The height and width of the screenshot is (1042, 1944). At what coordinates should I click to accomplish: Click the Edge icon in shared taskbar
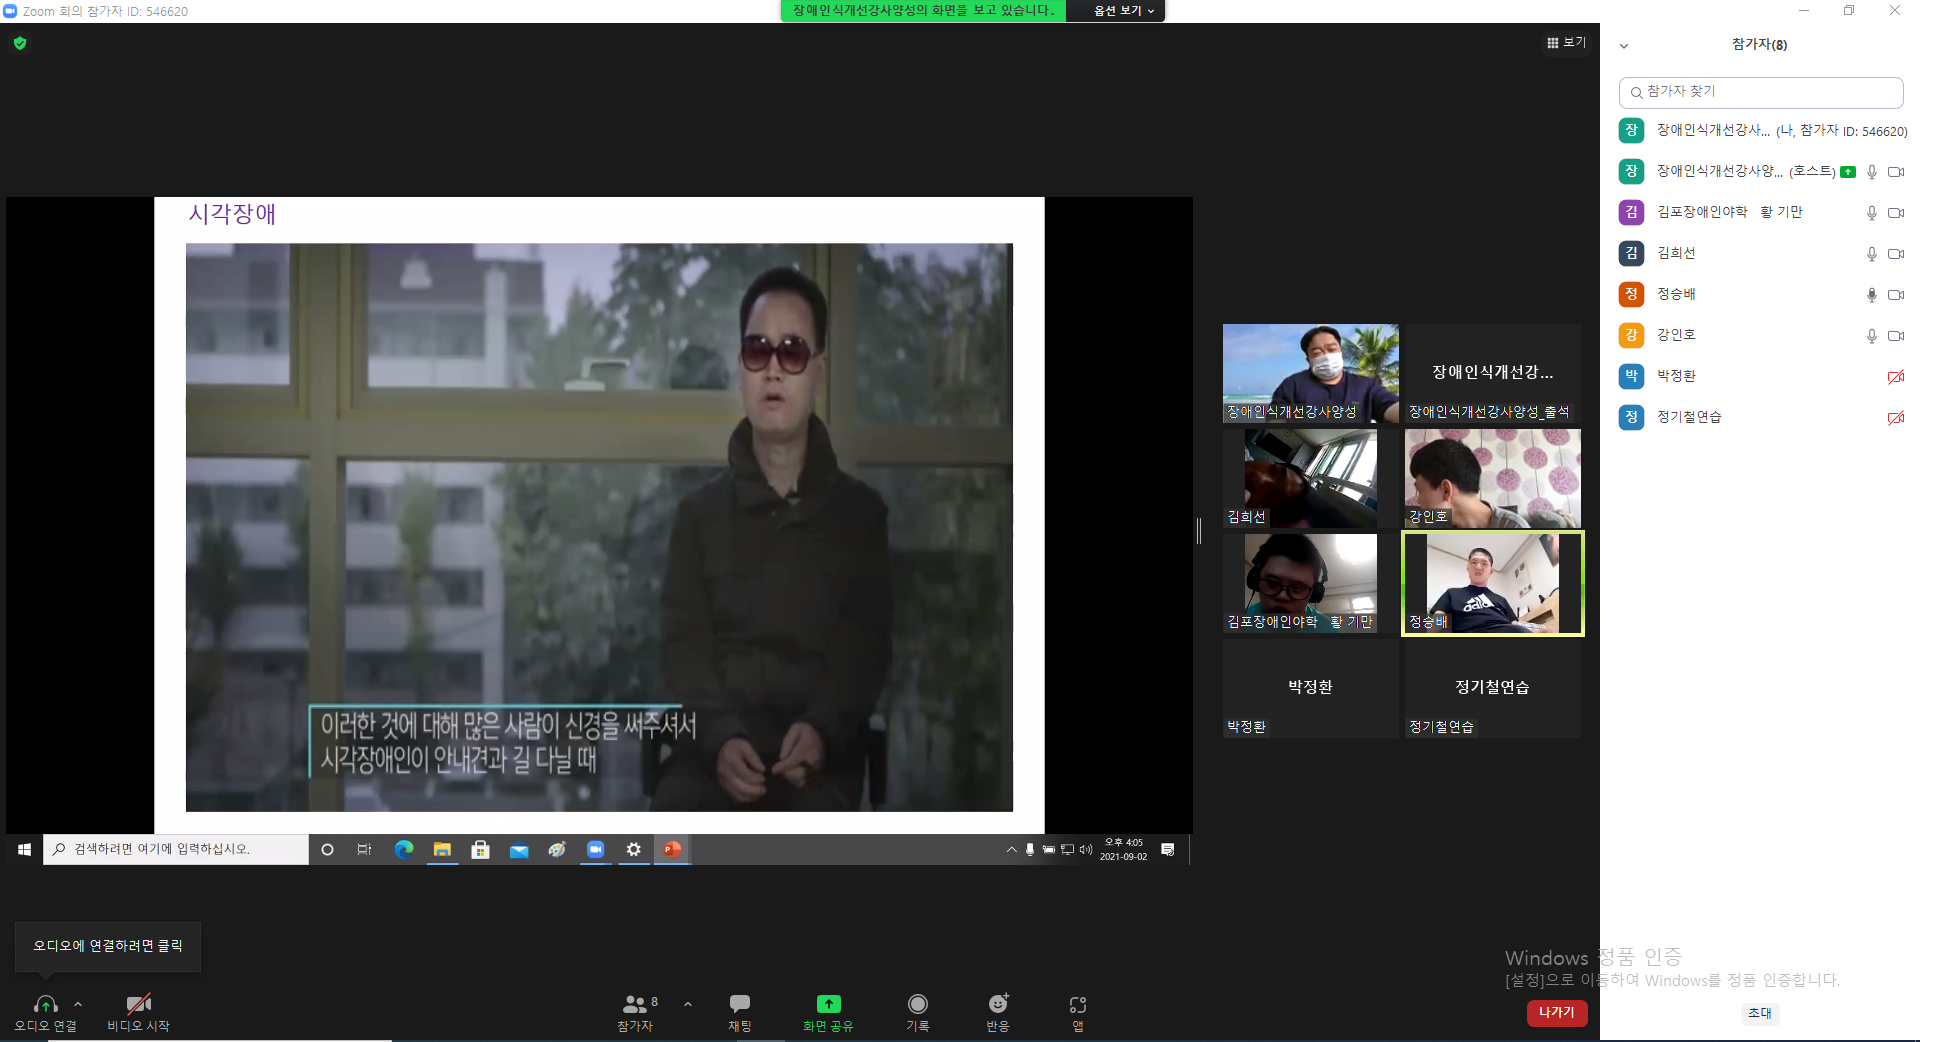[404, 849]
